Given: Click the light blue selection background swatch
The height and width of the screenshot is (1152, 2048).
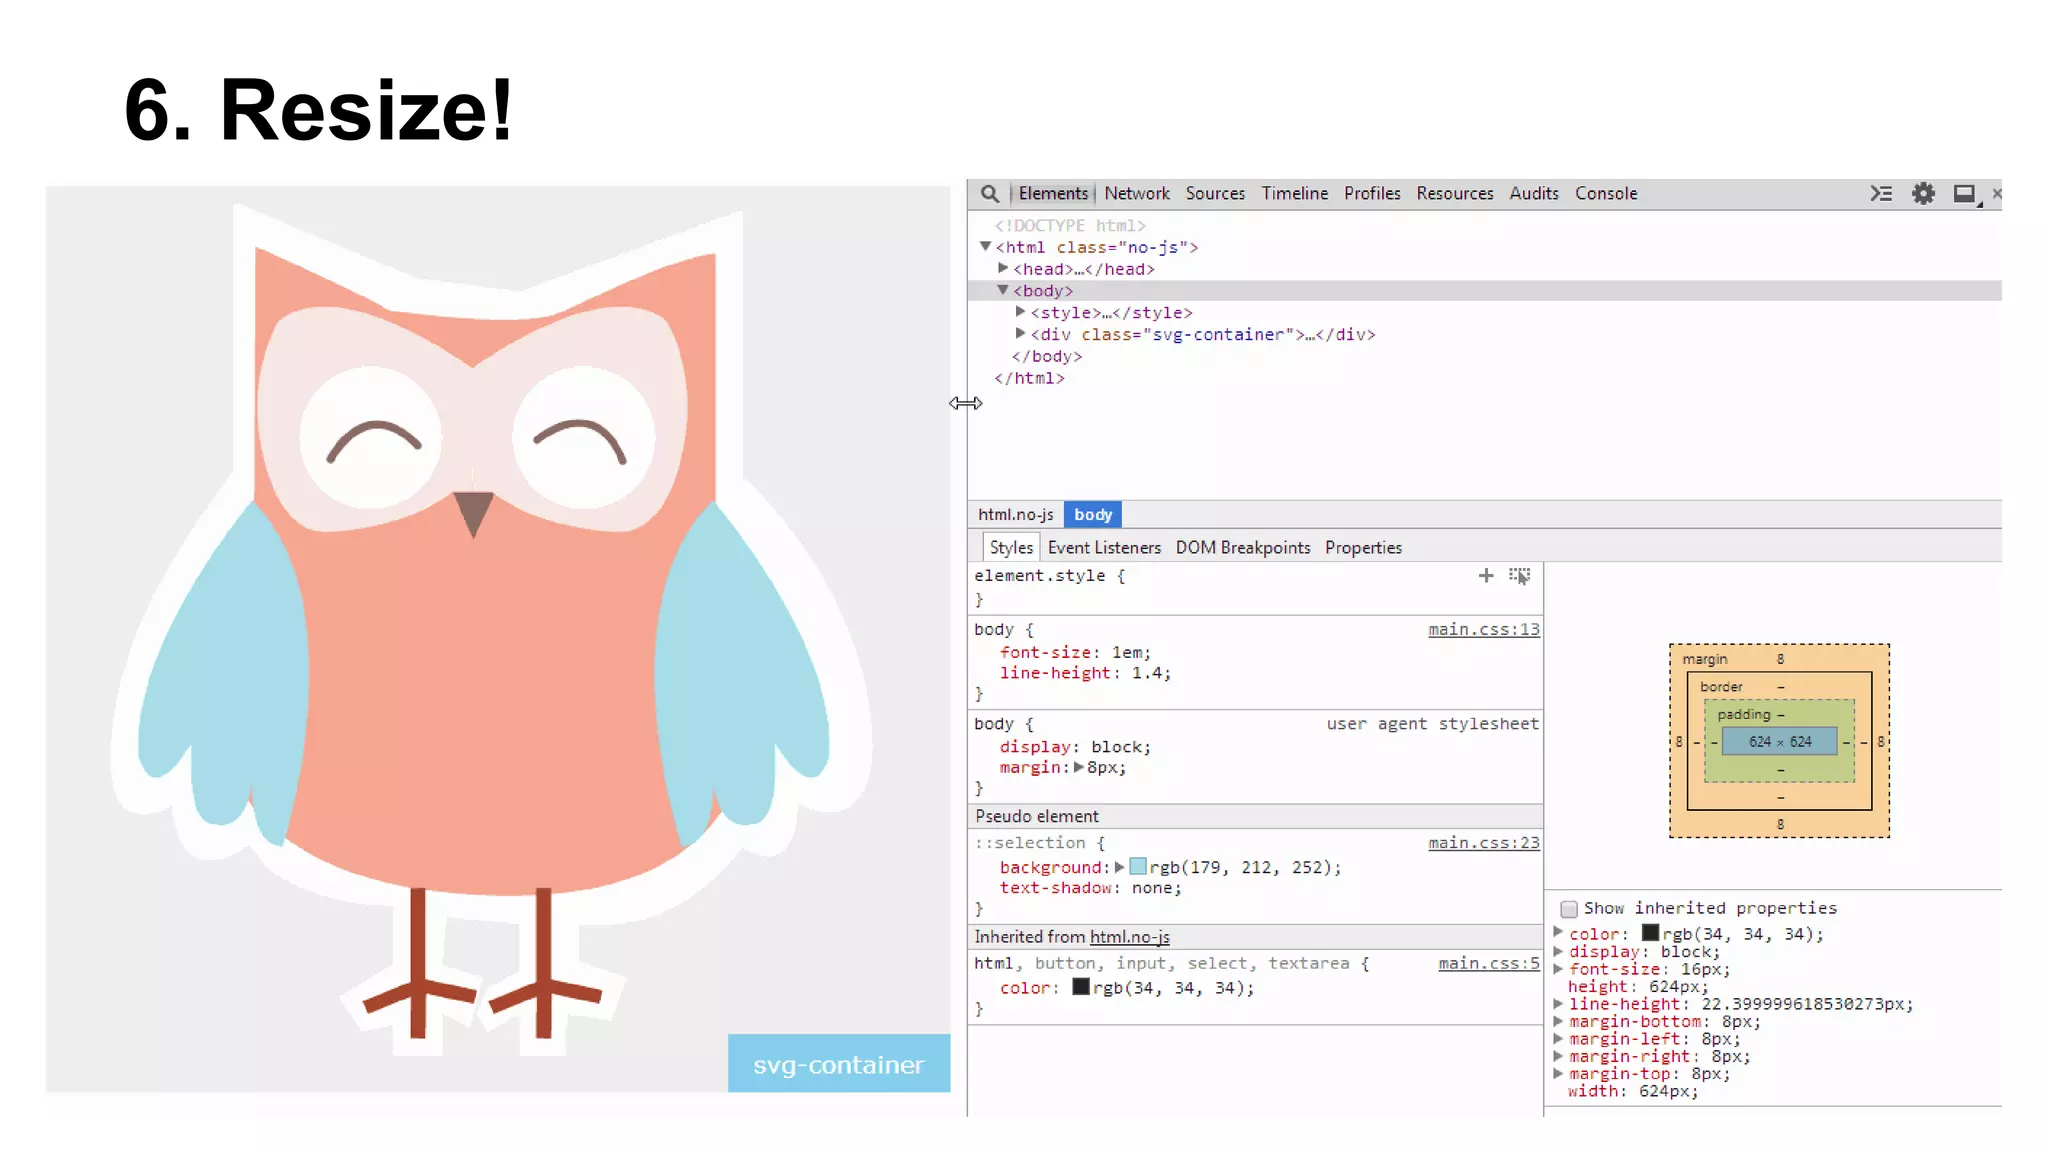Looking at the screenshot, I should pyautogui.click(x=1138, y=867).
